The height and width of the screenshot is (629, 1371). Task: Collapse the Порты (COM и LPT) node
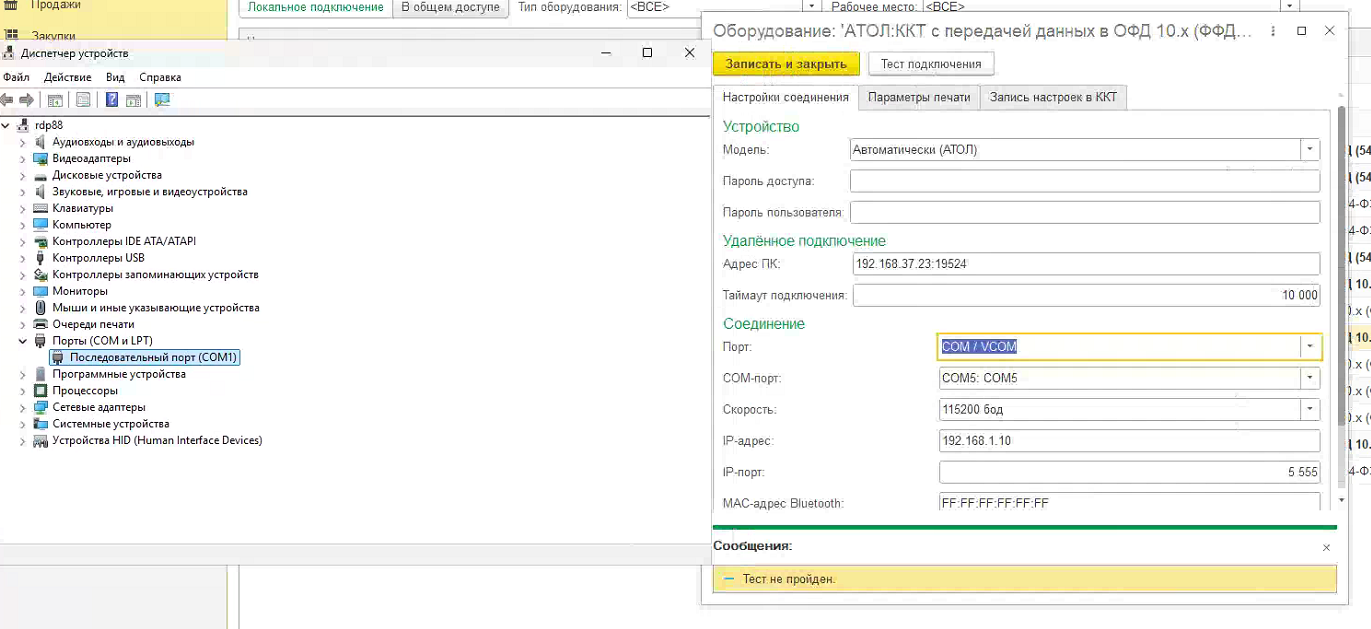pyautogui.click(x=23, y=341)
